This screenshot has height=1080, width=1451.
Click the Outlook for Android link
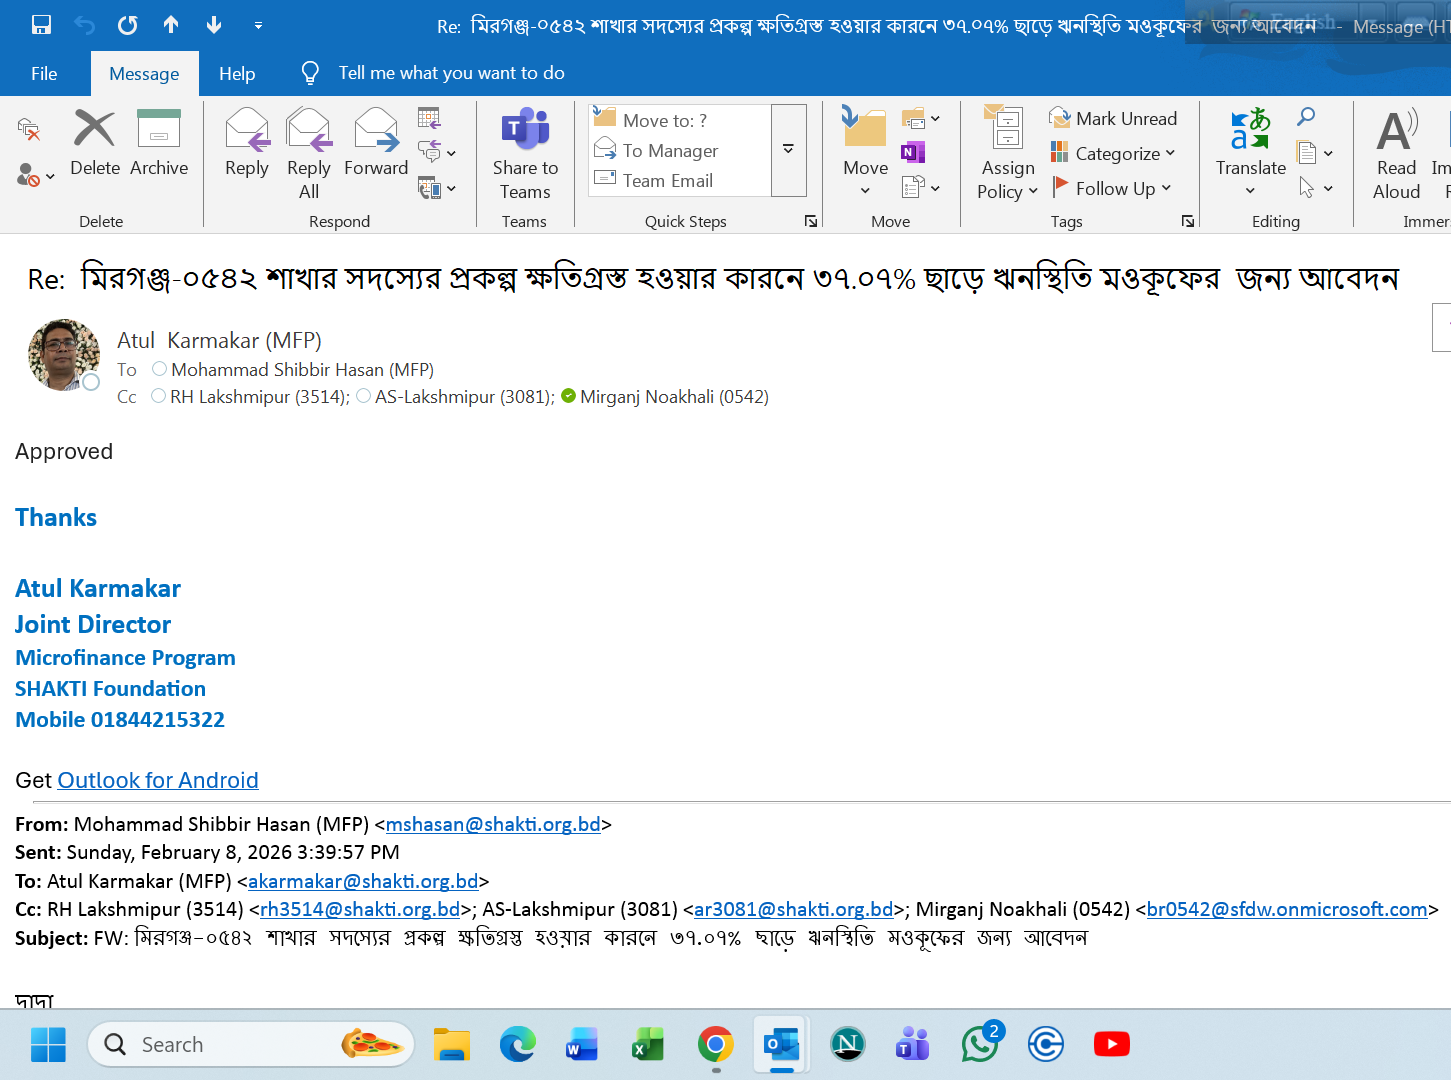click(x=158, y=780)
